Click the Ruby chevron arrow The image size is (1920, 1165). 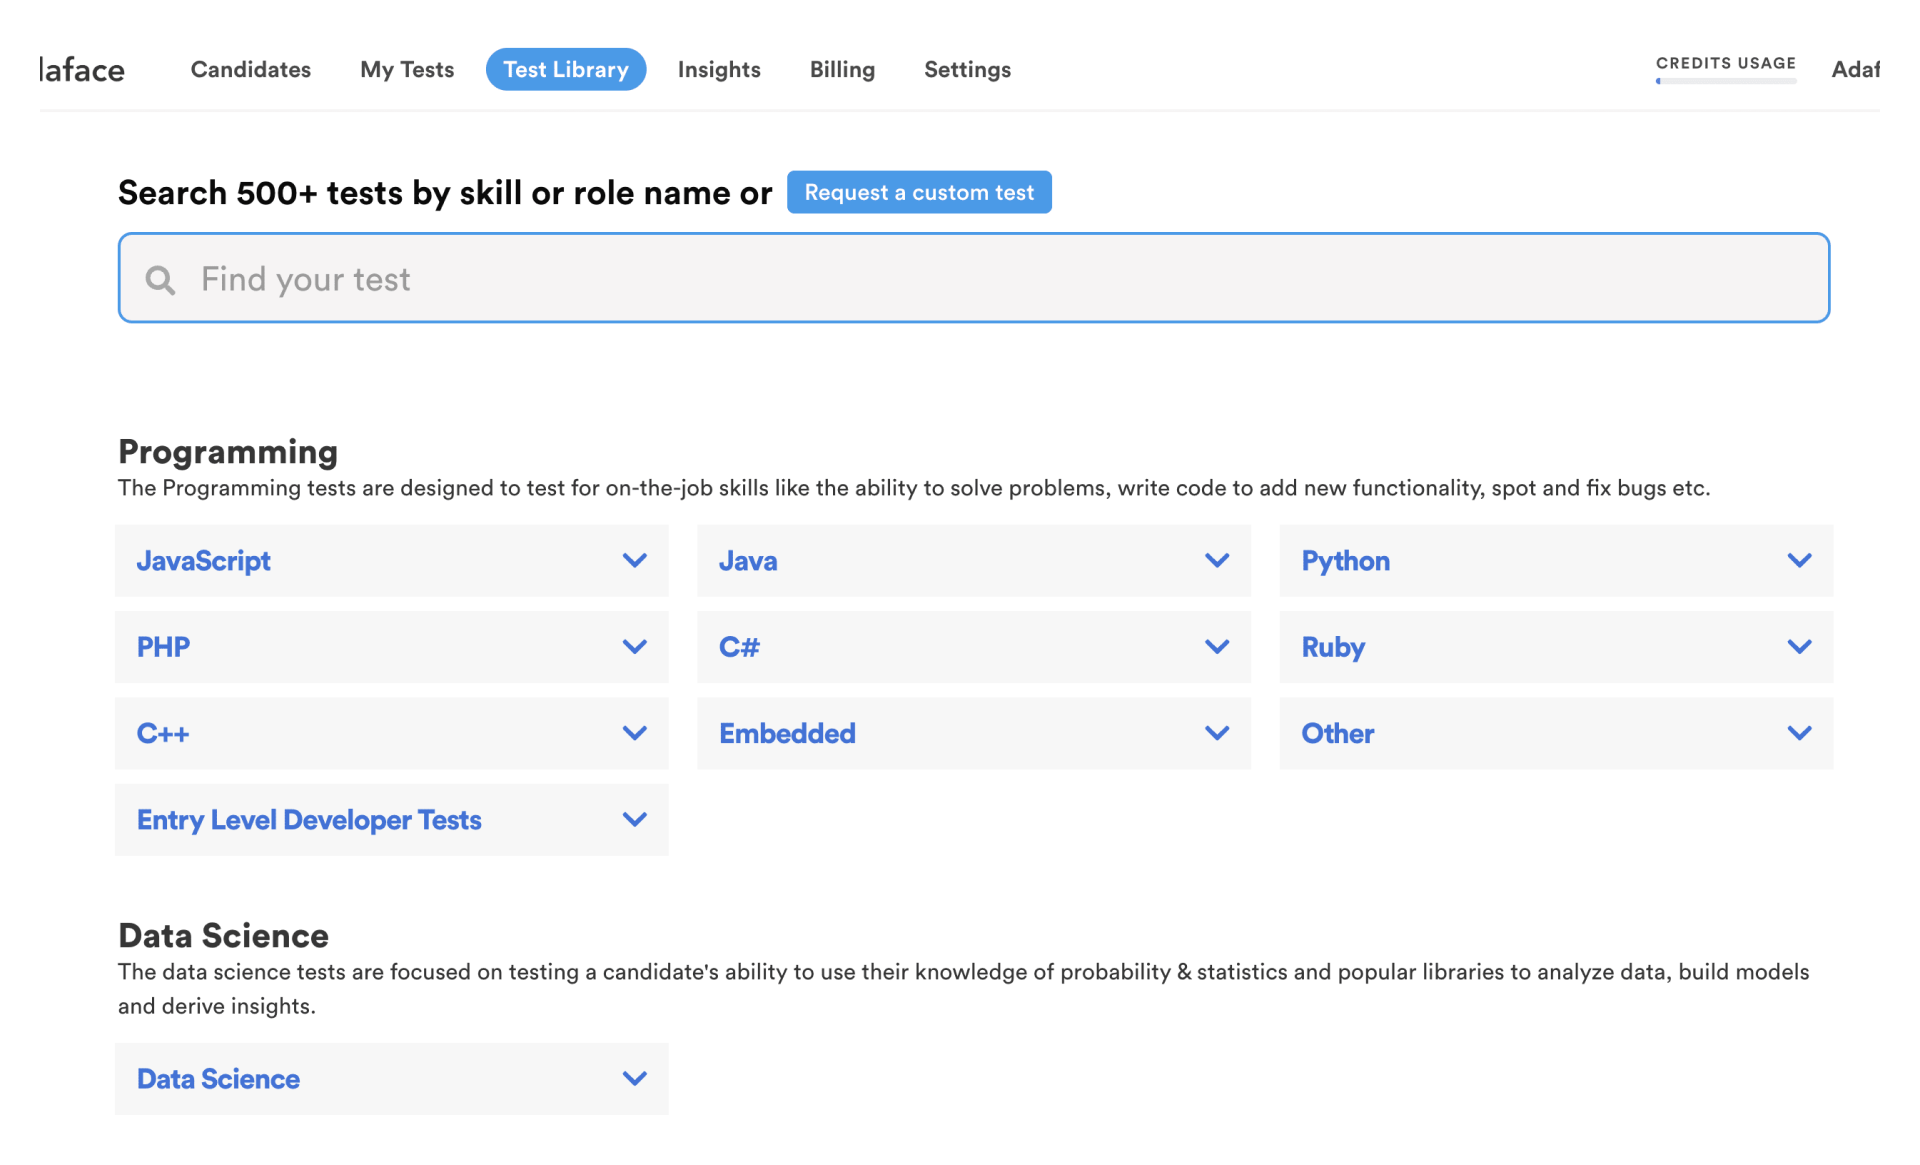[x=1798, y=647]
